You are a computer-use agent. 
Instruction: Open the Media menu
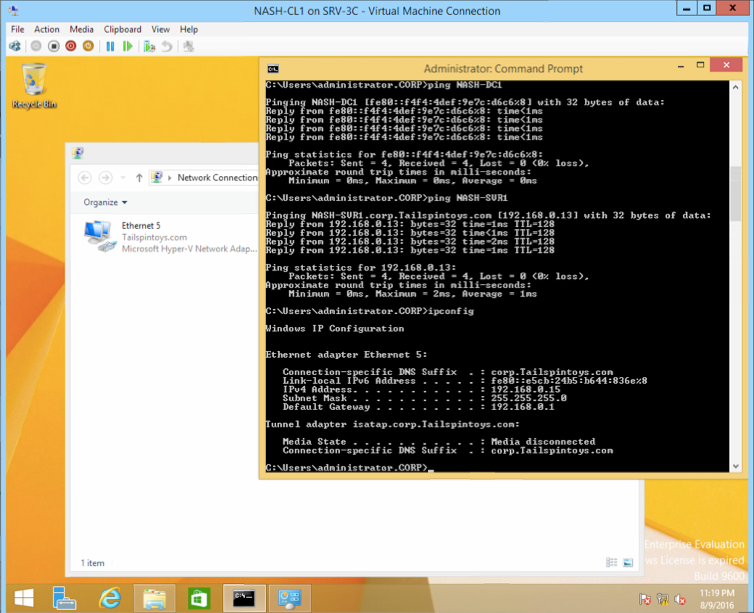[x=81, y=29]
